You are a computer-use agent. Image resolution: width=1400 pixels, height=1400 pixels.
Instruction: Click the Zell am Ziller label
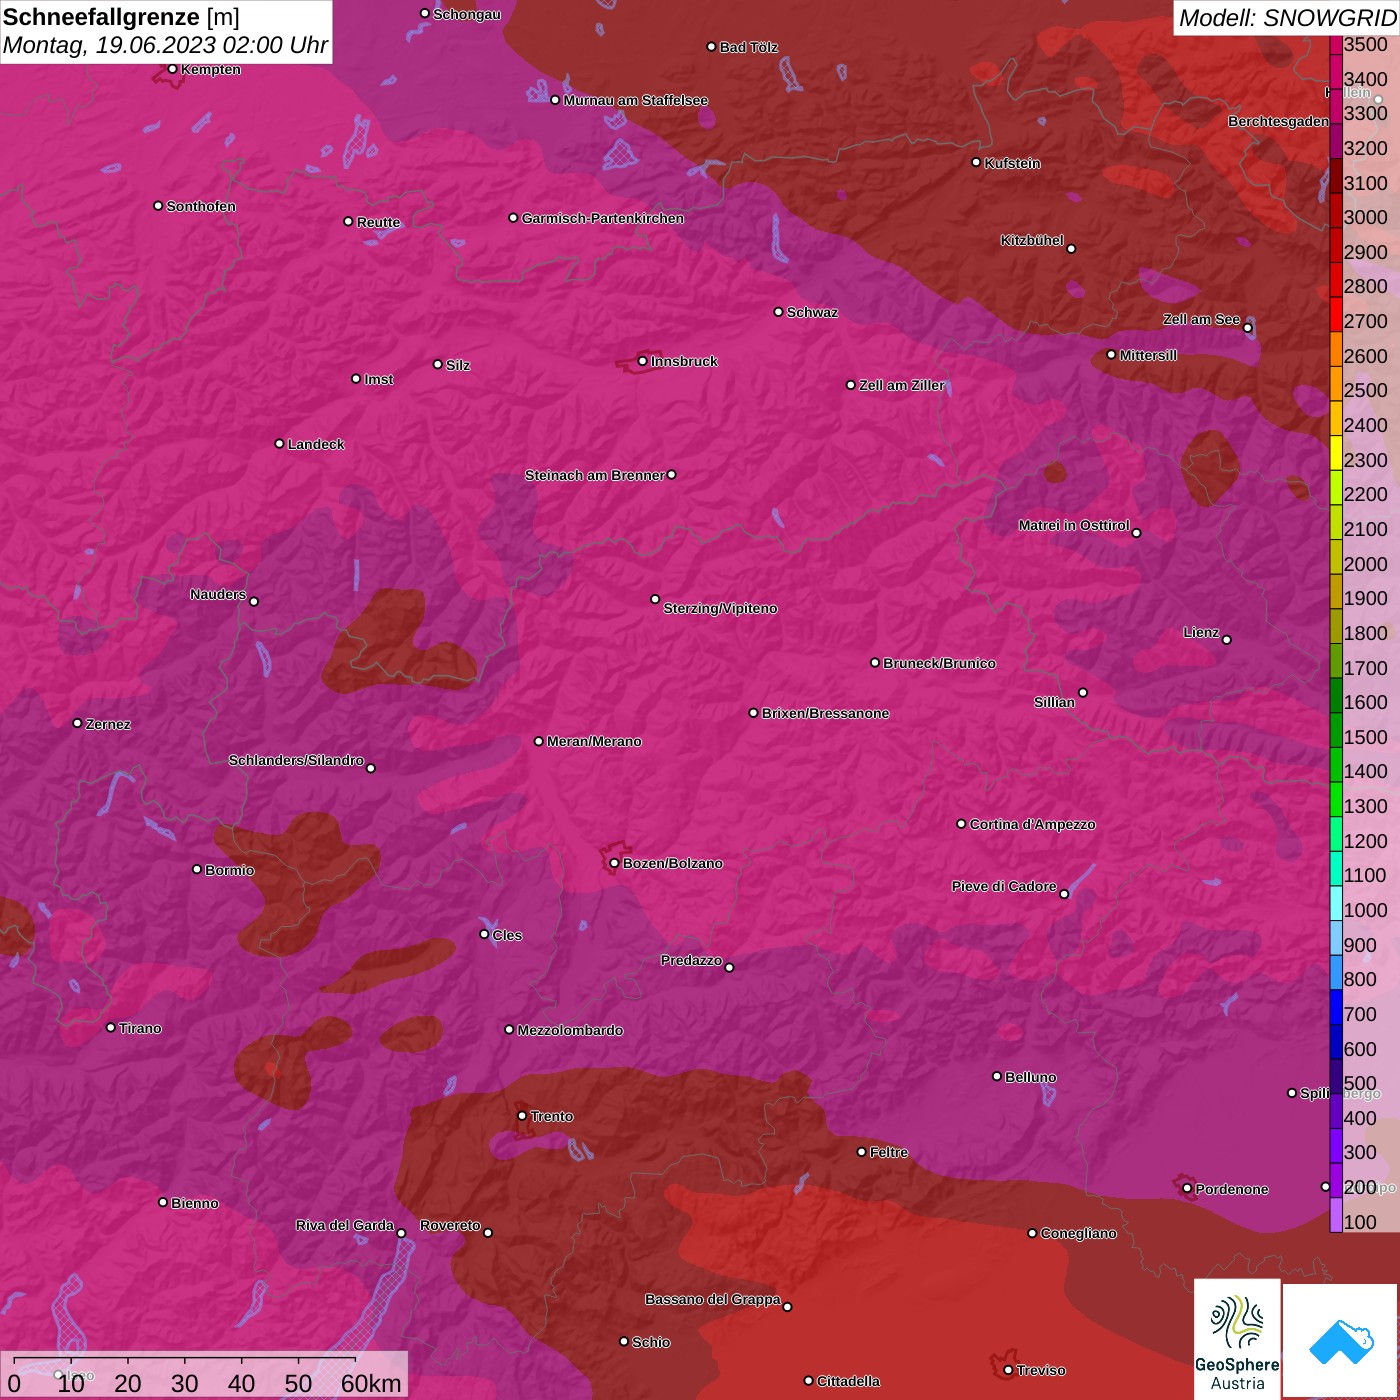(902, 385)
